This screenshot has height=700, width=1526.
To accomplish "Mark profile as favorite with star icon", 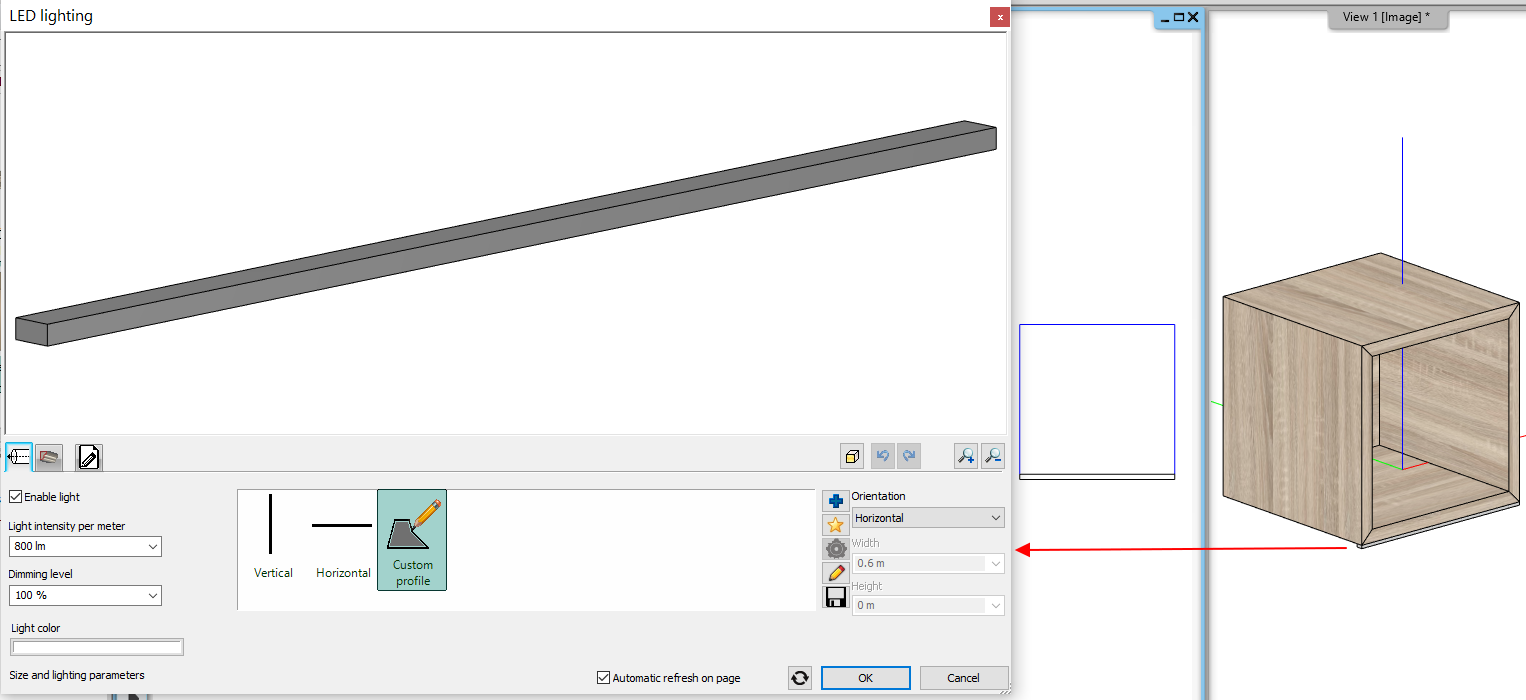I will click(x=835, y=525).
